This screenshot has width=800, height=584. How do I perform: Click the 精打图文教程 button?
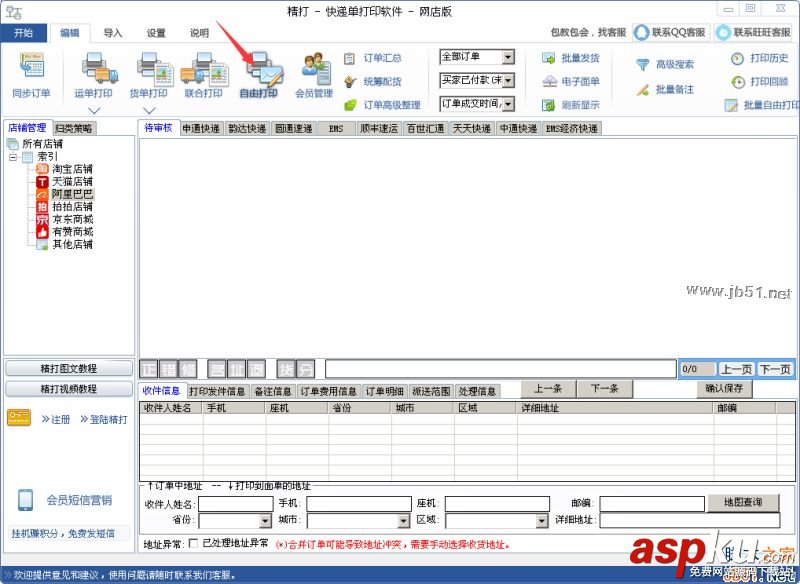[x=69, y=368]
